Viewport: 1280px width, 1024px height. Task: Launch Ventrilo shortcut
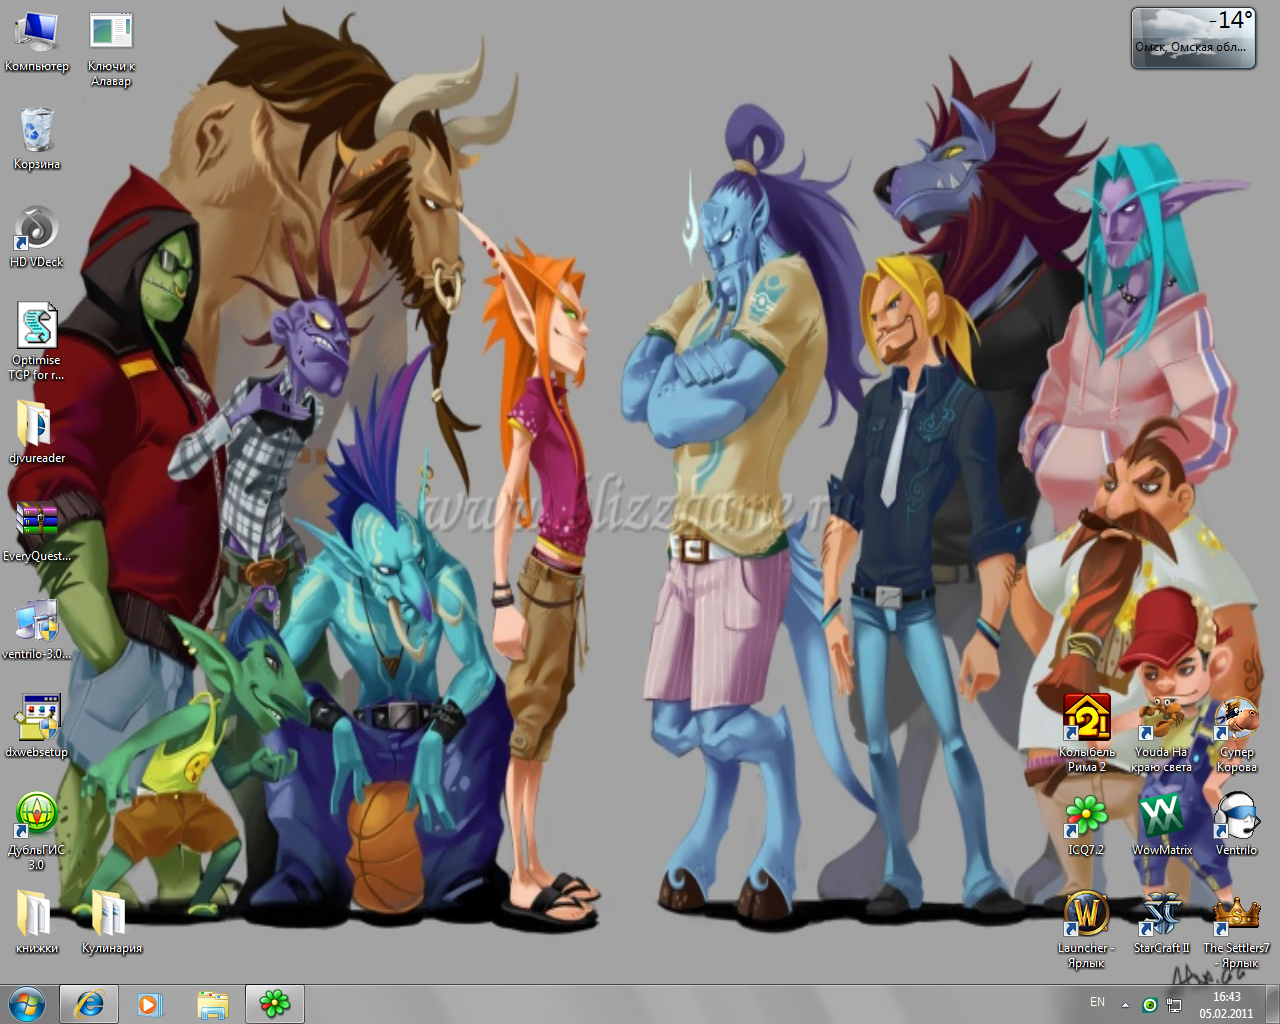[x=1236, y=825]
